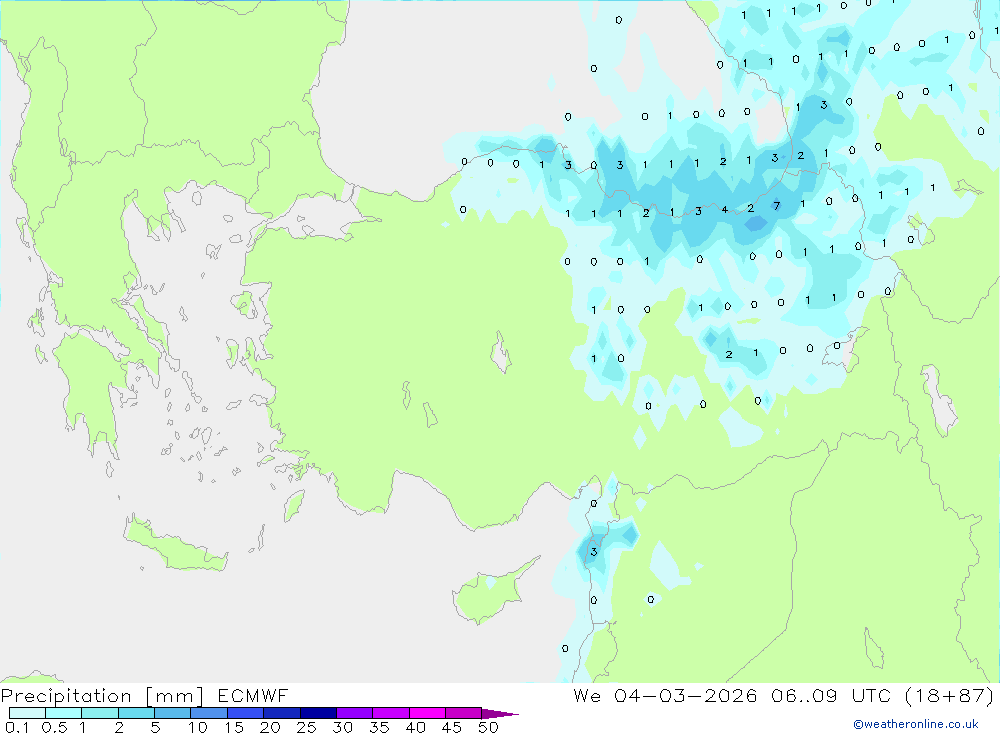This screenshot has height=733, width=1000.
Task: Click the '10' legend scale label
Action: 198,727
